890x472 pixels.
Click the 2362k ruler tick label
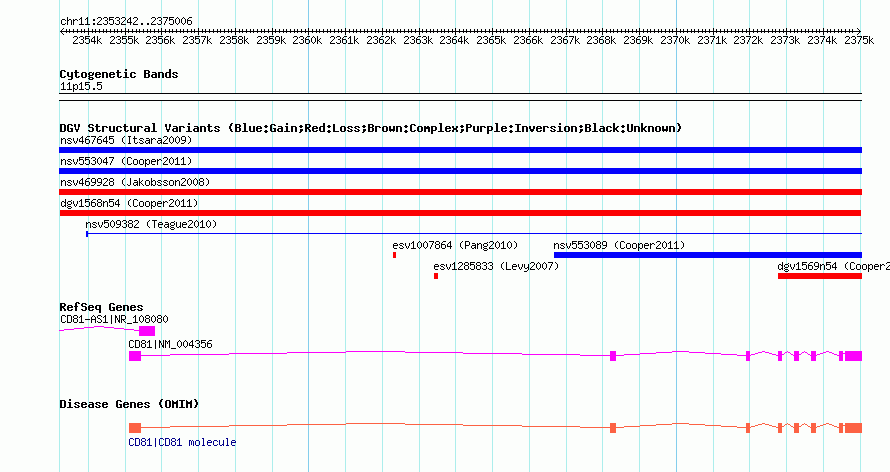(x=381, y=40)
